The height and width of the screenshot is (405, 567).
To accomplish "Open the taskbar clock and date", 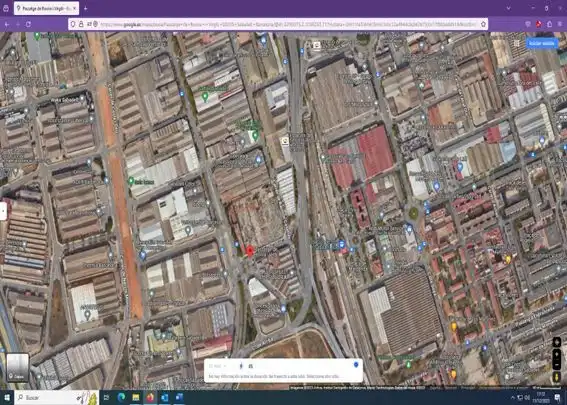I will pos(541,397).
